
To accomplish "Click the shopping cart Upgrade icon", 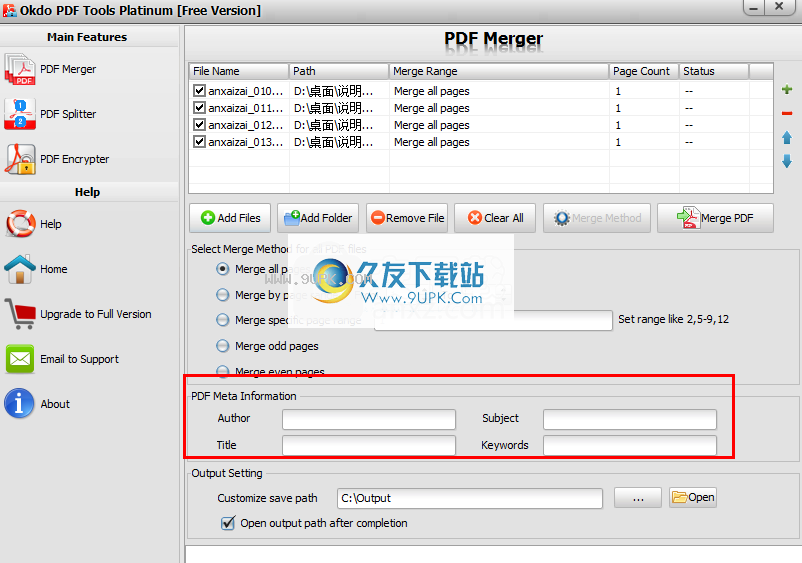I will [x=20, y=313].
